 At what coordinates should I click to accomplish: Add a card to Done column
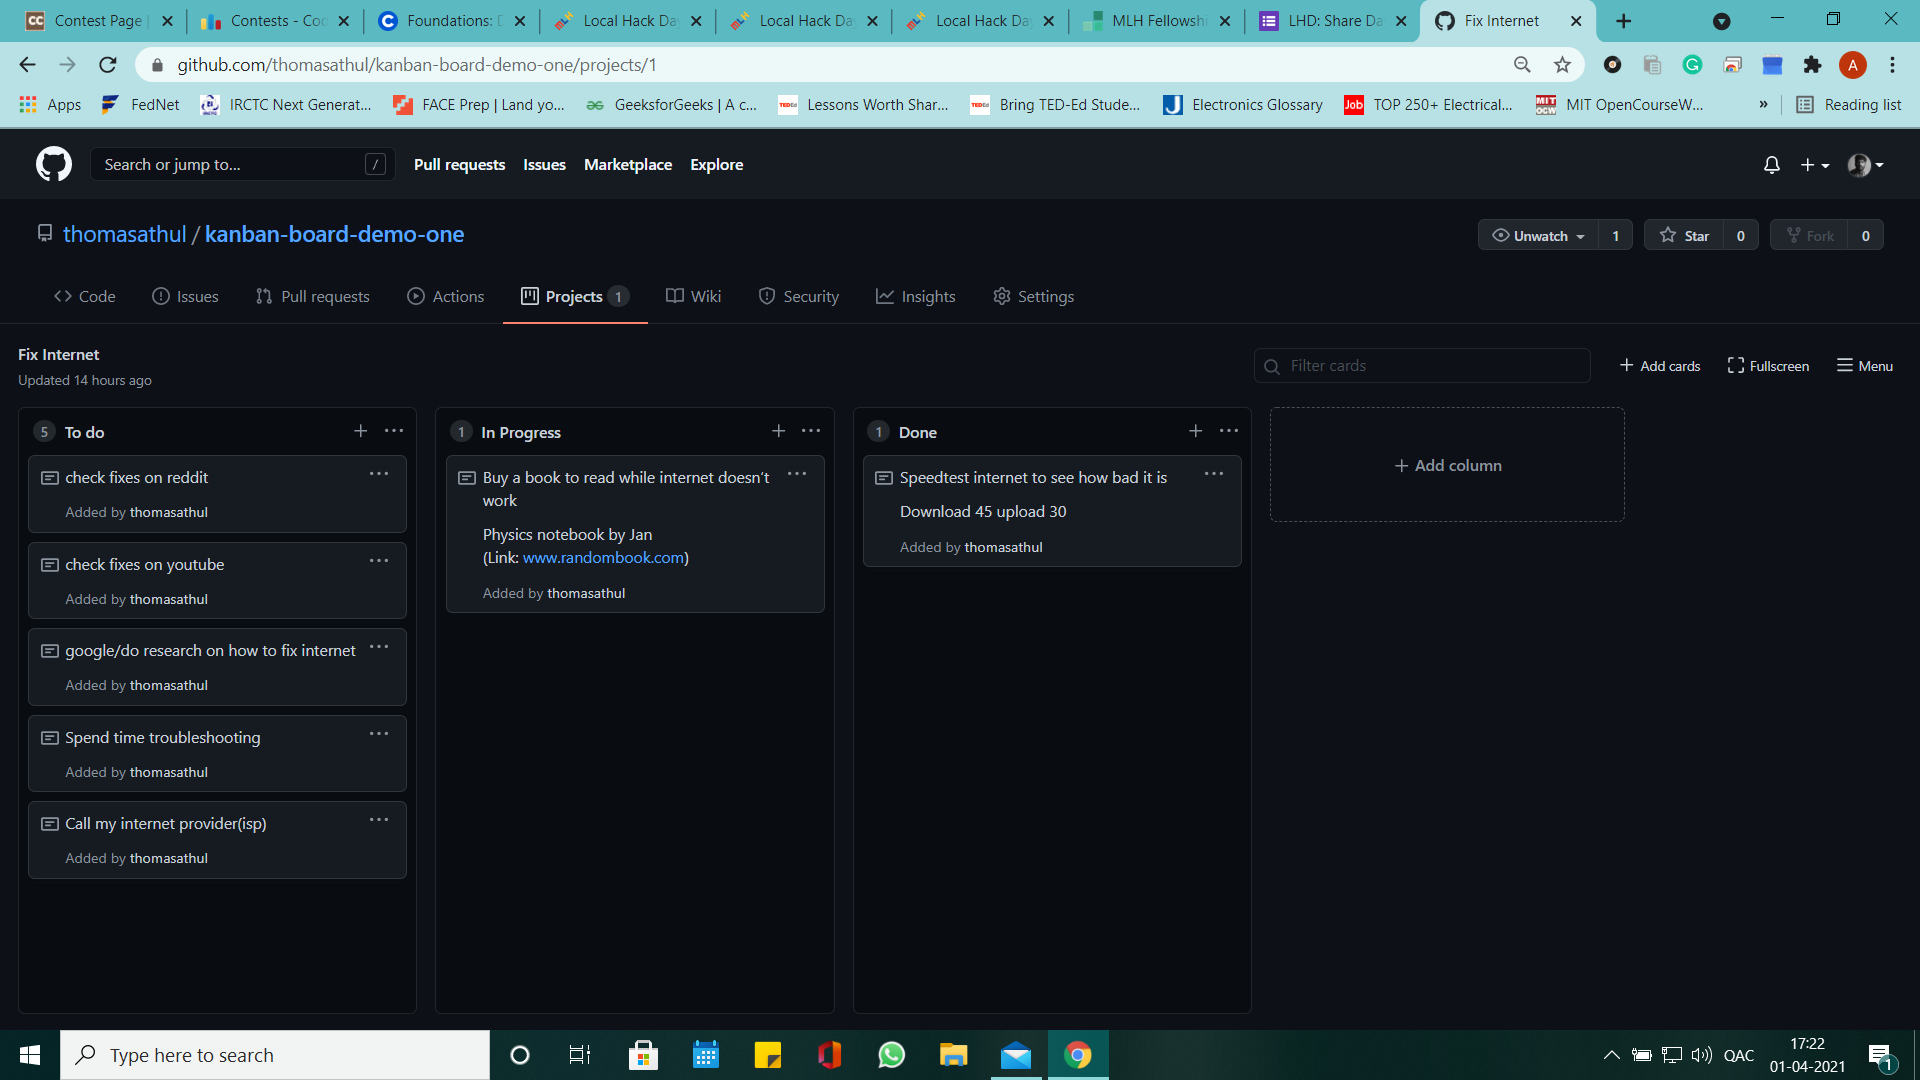coord(1195,431)
